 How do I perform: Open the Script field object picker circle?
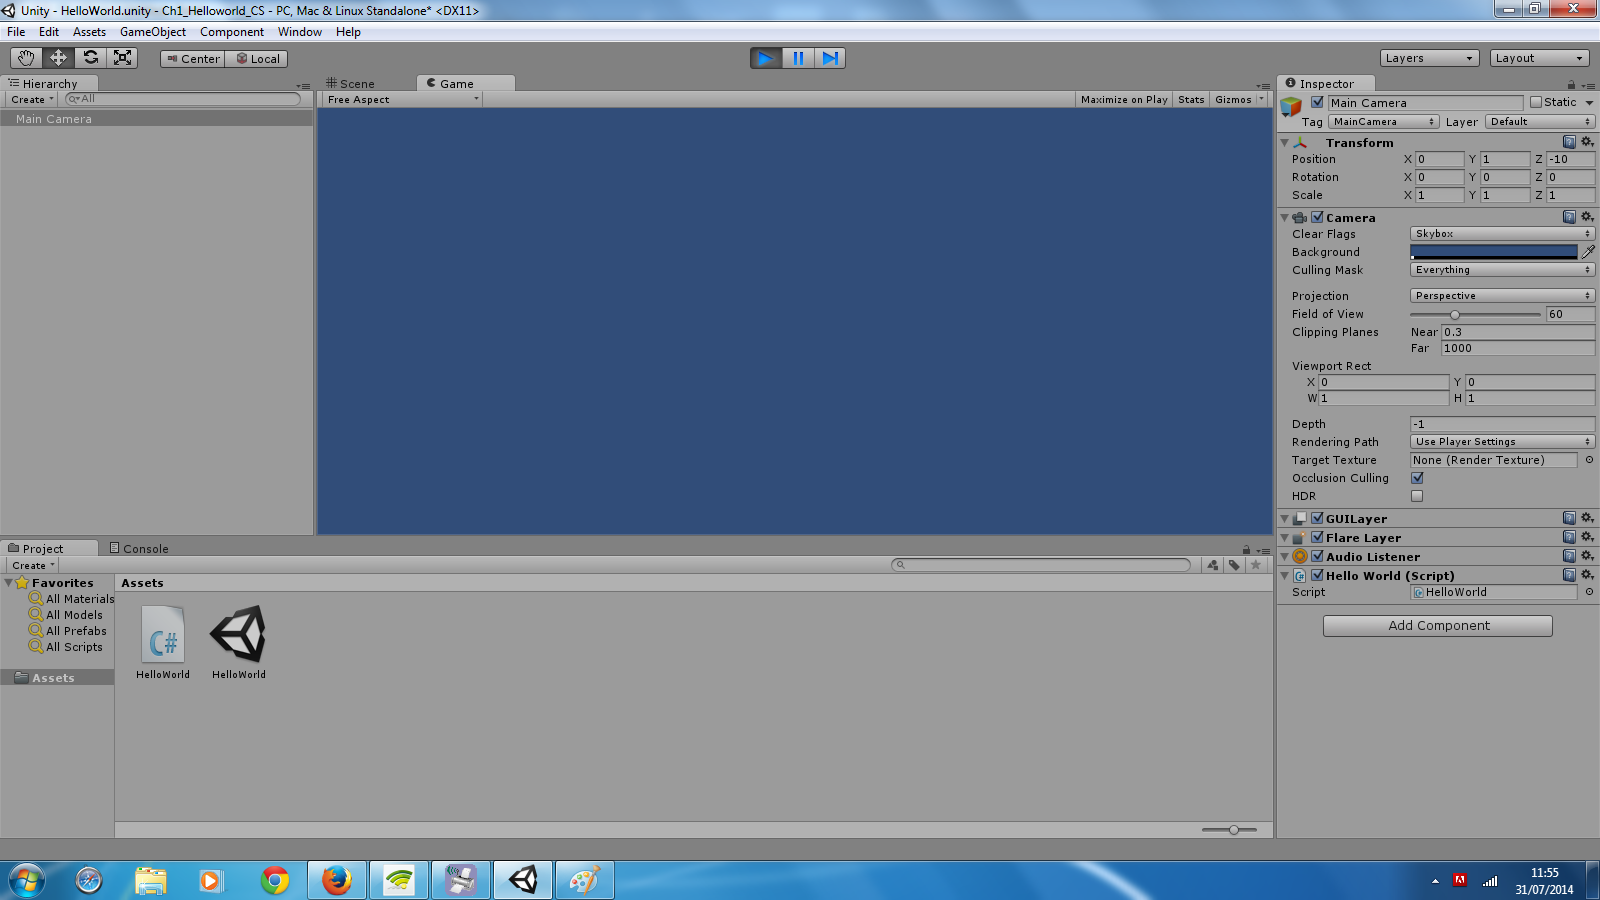pos(1589,592)
